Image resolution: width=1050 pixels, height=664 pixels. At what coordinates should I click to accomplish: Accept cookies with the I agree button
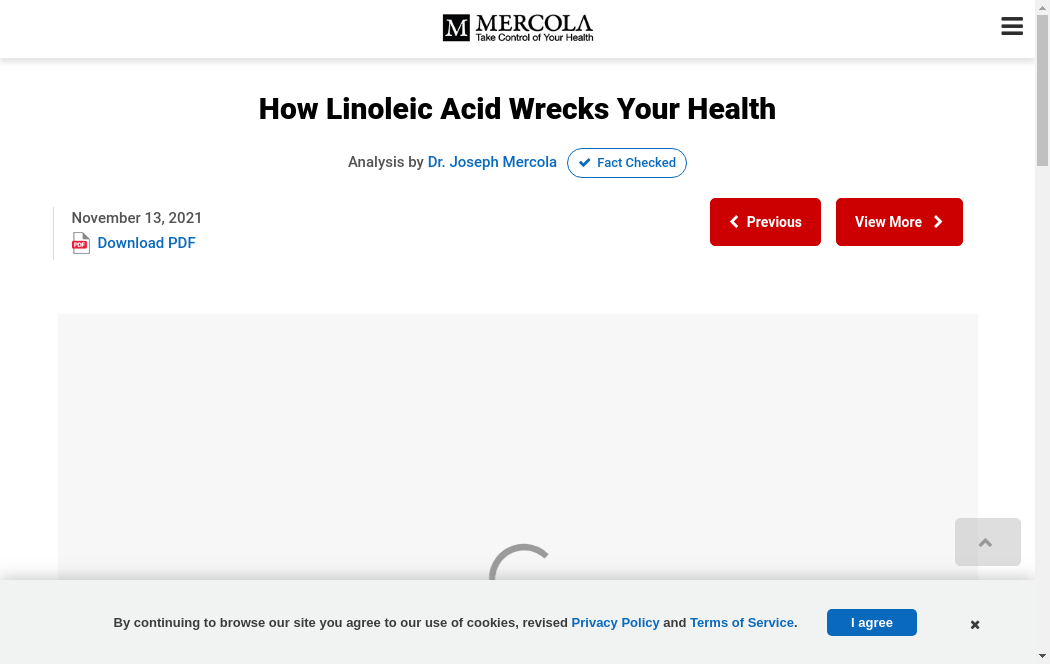click(871, 622)
